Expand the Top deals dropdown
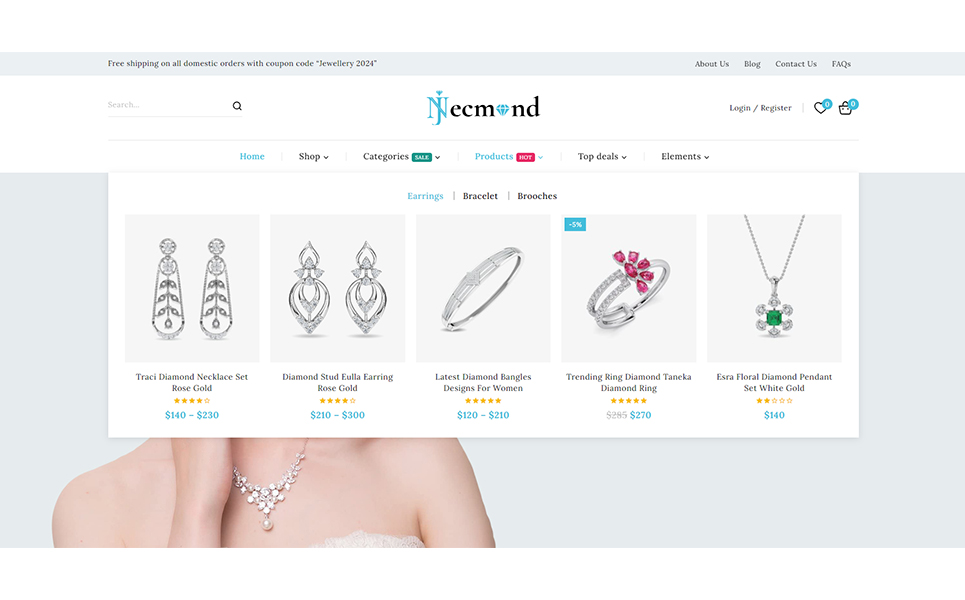Image resolution: width=965 pixels, height=600 pixels. (x=602, y=156)
